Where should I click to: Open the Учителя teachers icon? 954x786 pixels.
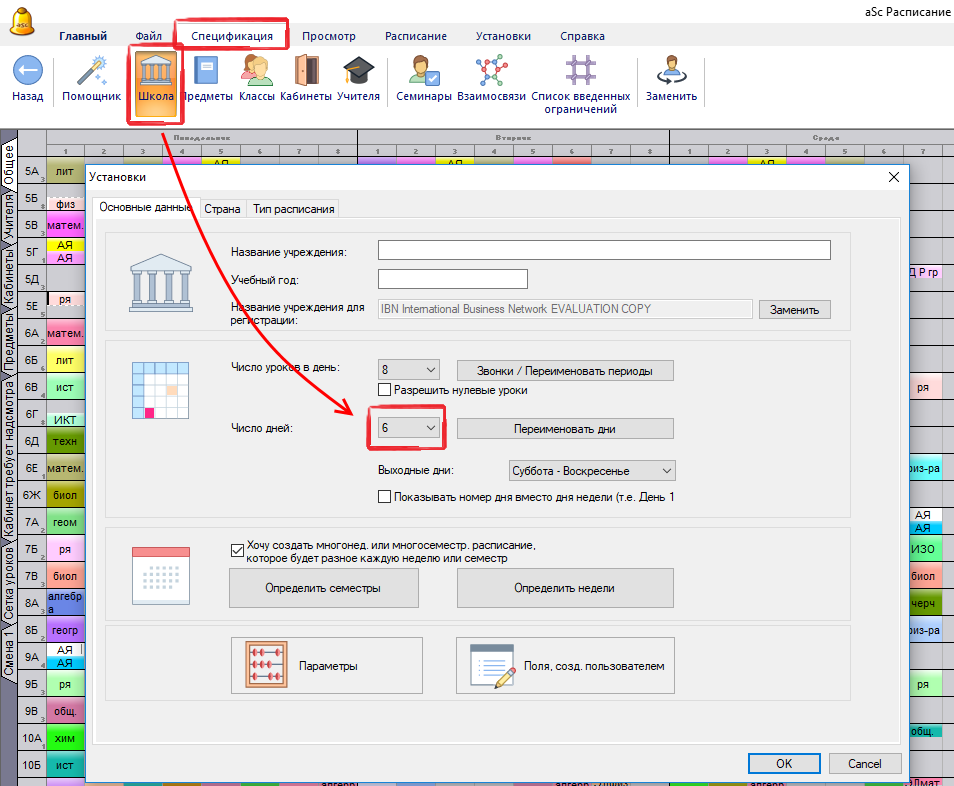(x=358, y=72)
